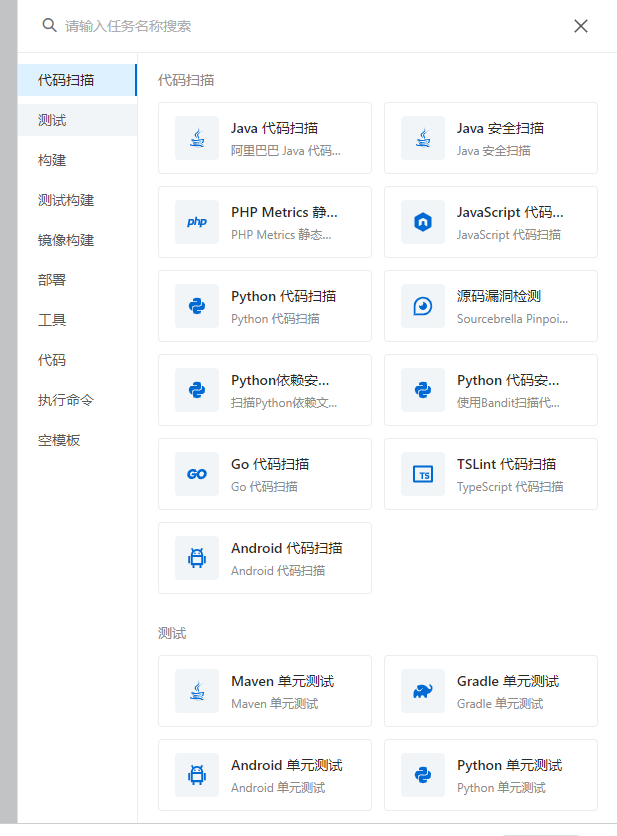Click the 代码扫描 section heading
This screenshot has width=617, height=836.
186,80
